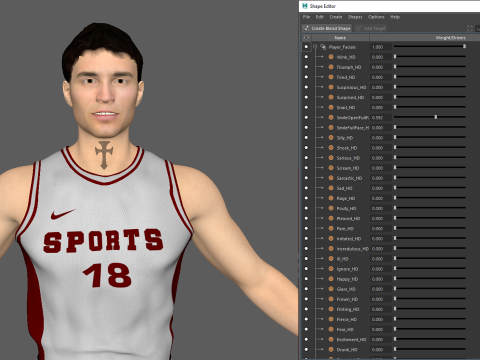Toggle visibility dot for SmileOpenFullFace row
480x360 pixels.
click(306, 117)
